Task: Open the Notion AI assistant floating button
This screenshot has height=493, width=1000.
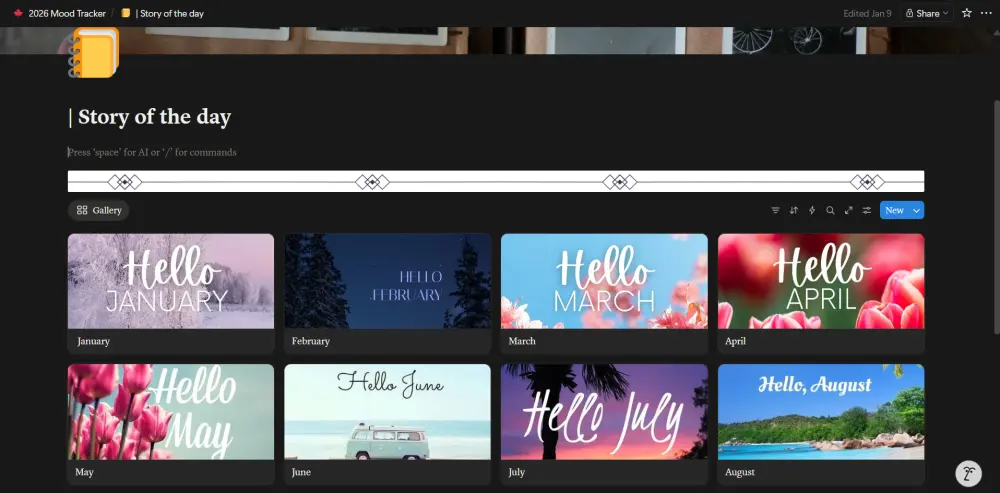Action: (968, 473)
